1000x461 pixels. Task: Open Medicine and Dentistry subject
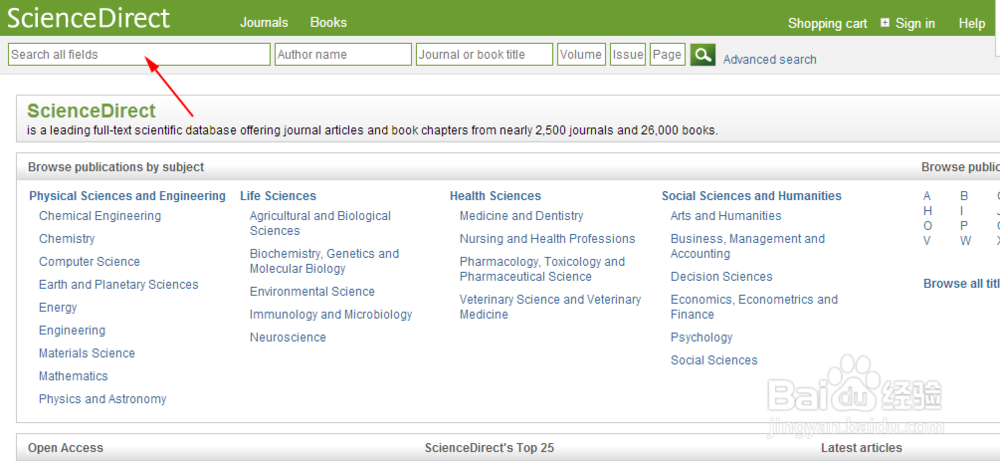point(522,216)
